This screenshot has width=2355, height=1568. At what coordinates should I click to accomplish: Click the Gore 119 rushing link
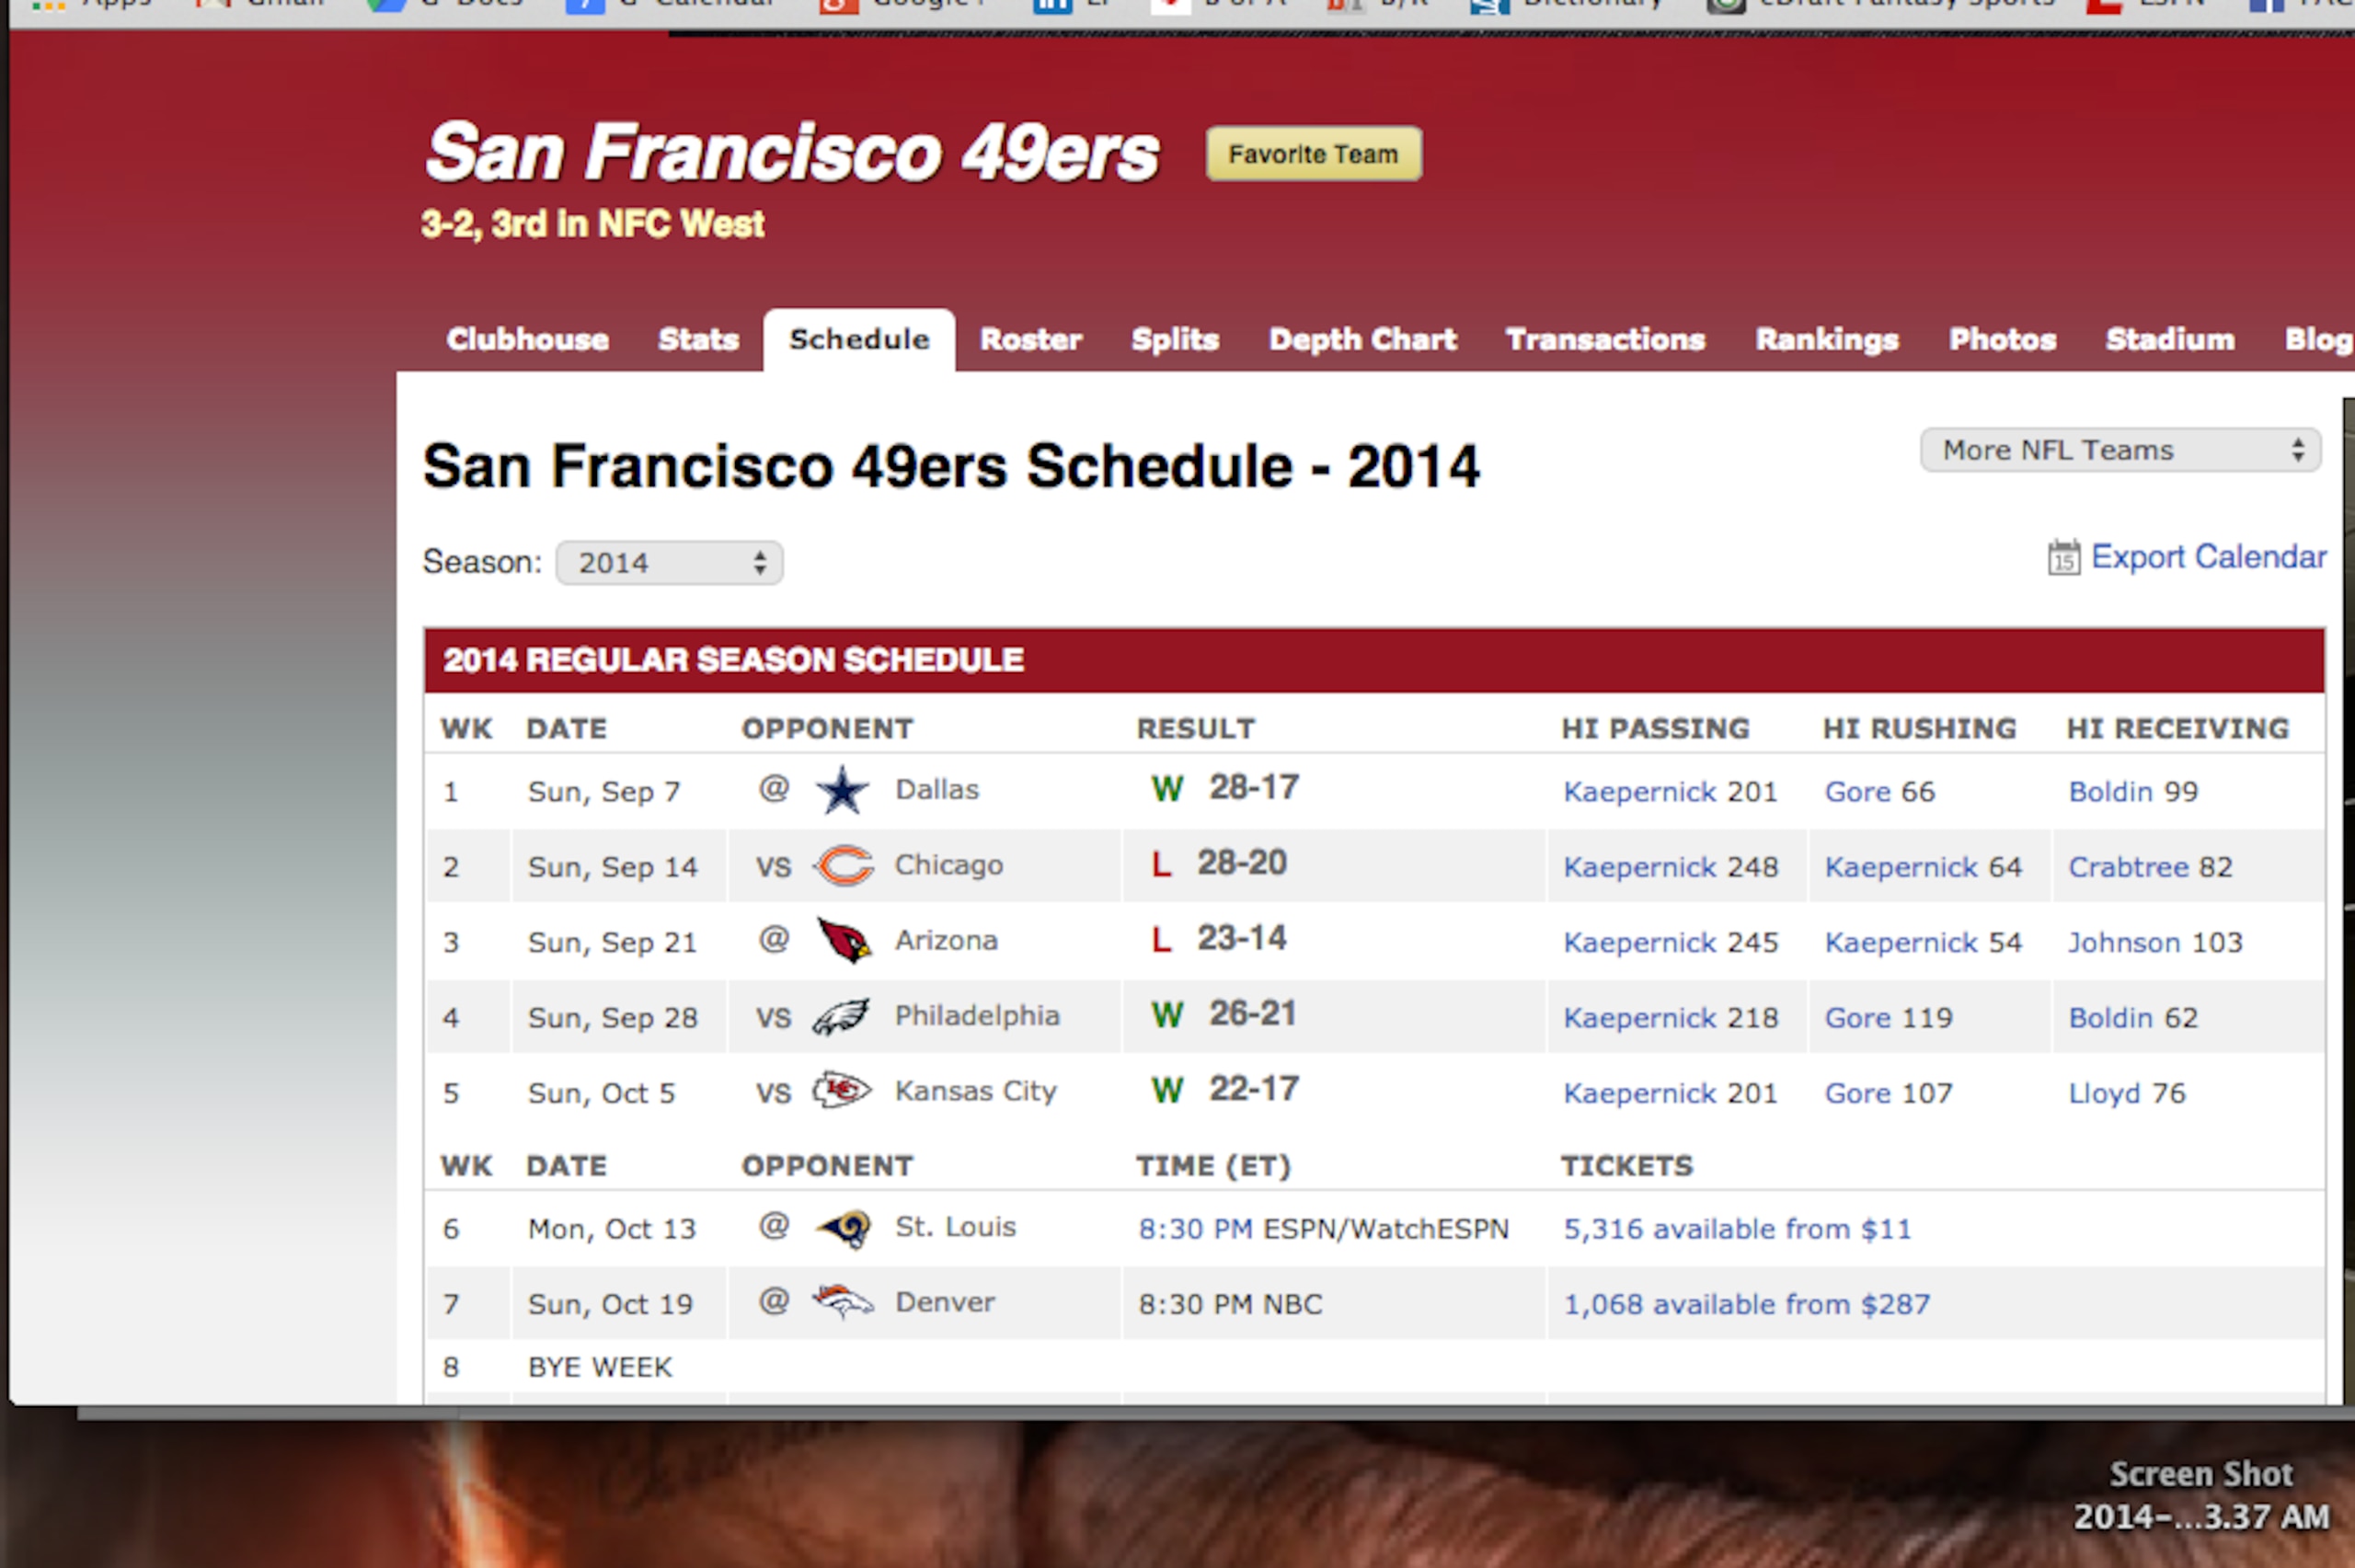pyautogui.click(x=1858, y=1018)
